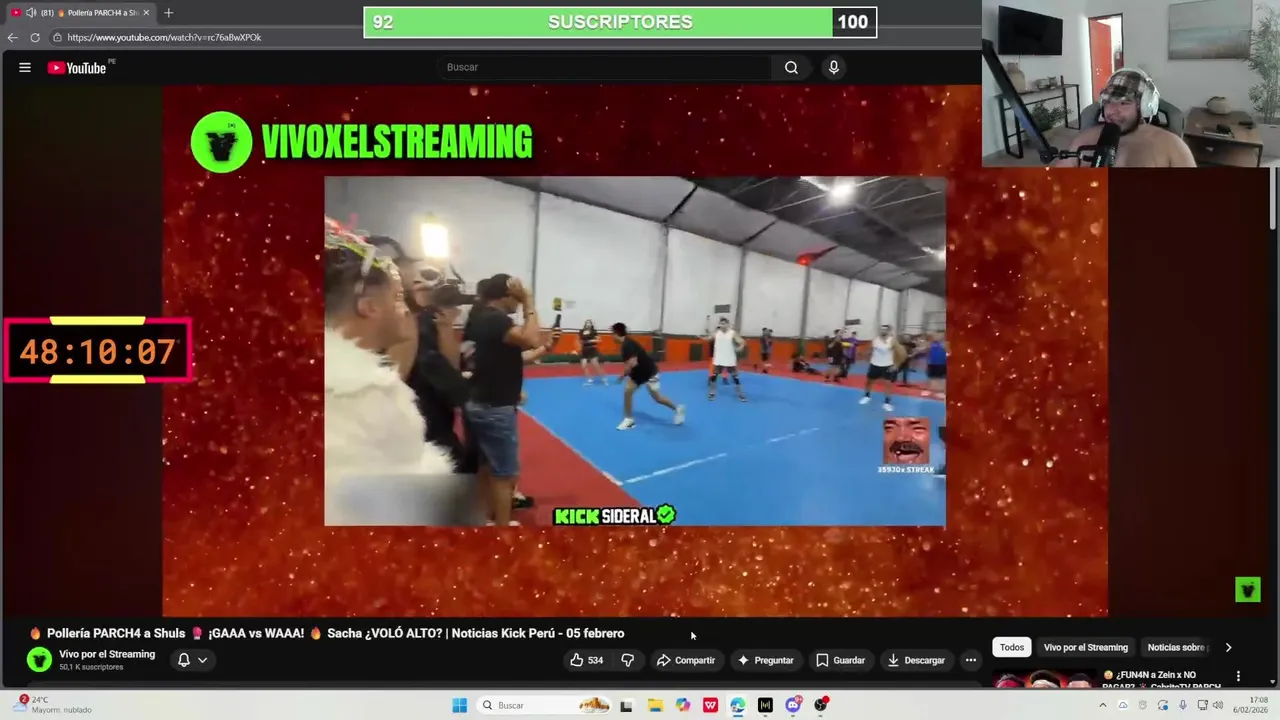Screen dimensions: 1280x720
Task: Download the video with Descargar
Action: 915,660
